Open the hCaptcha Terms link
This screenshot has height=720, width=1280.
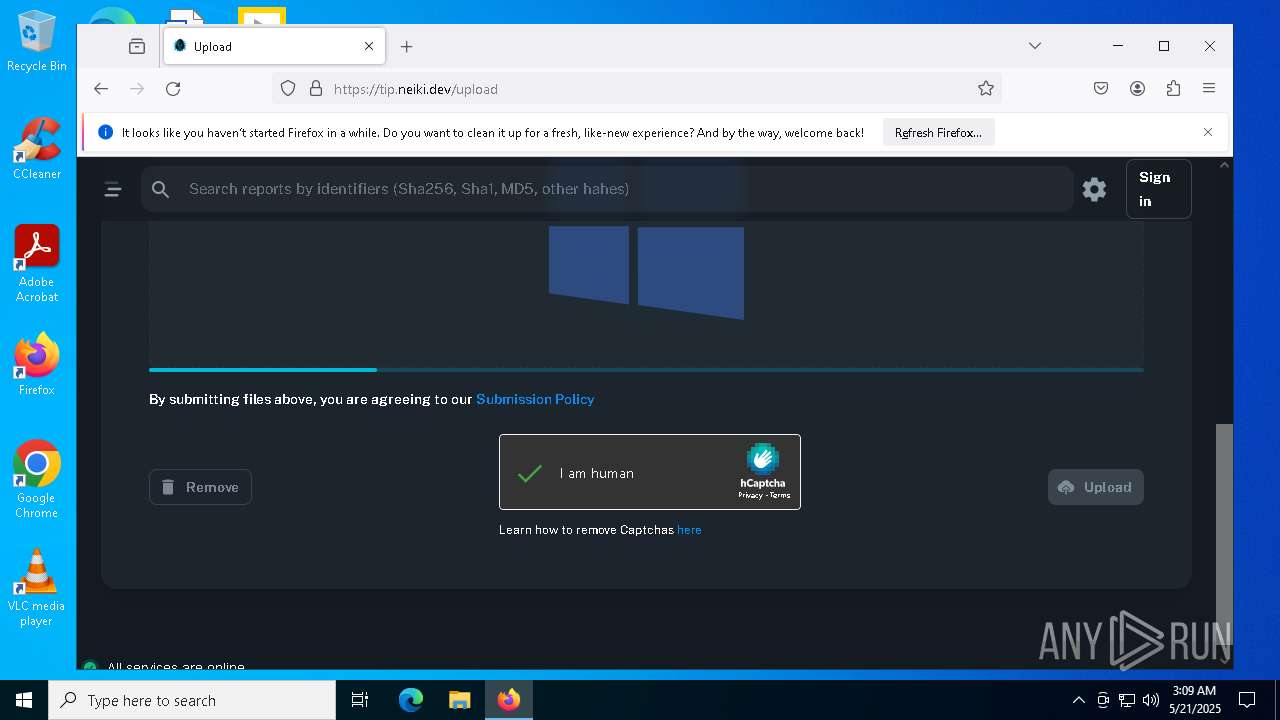tap(780, 495)
